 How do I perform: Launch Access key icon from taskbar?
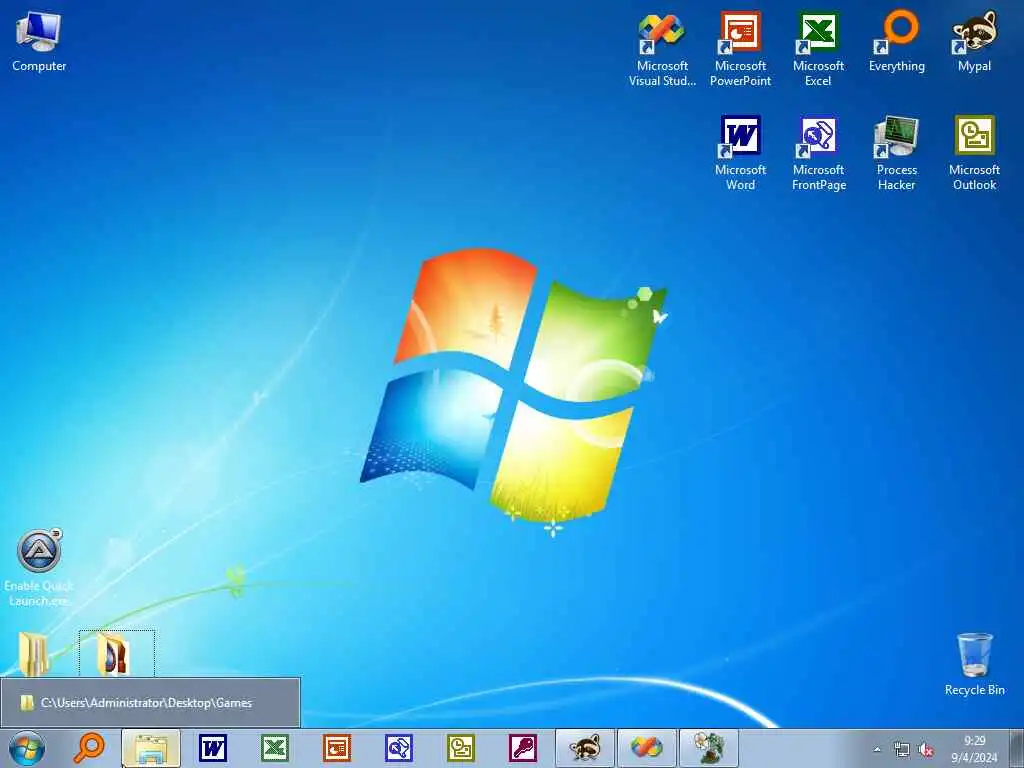tap(522, 748)
